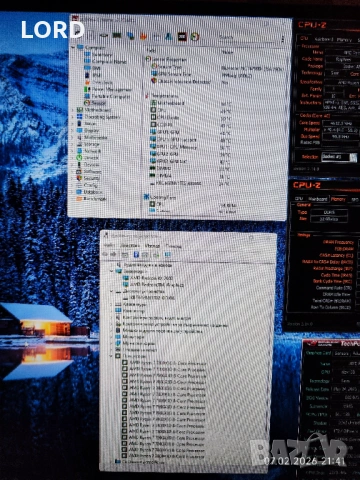Switch to CPU tab in lower CPU-Z window
The width and height of the screenshot is (360, 480).
[299, 199]
